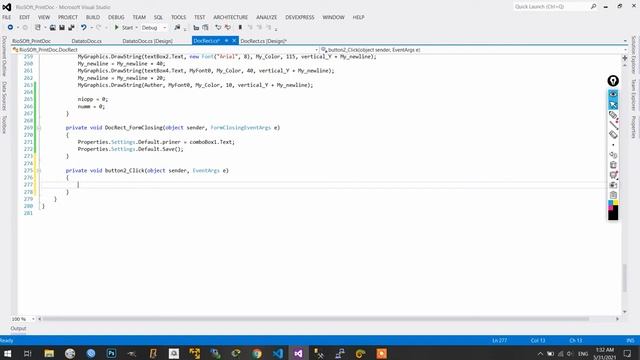Screen dimensions: 640x360
Task: Close the DocRect.cs tab
Action: [234, 41]
